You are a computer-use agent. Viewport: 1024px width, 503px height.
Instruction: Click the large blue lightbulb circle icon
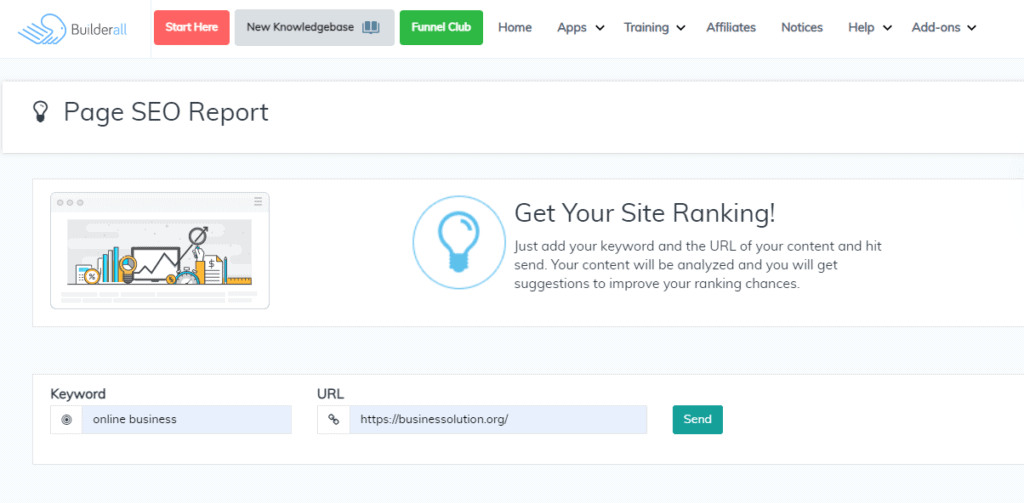[x=459, y=242]
